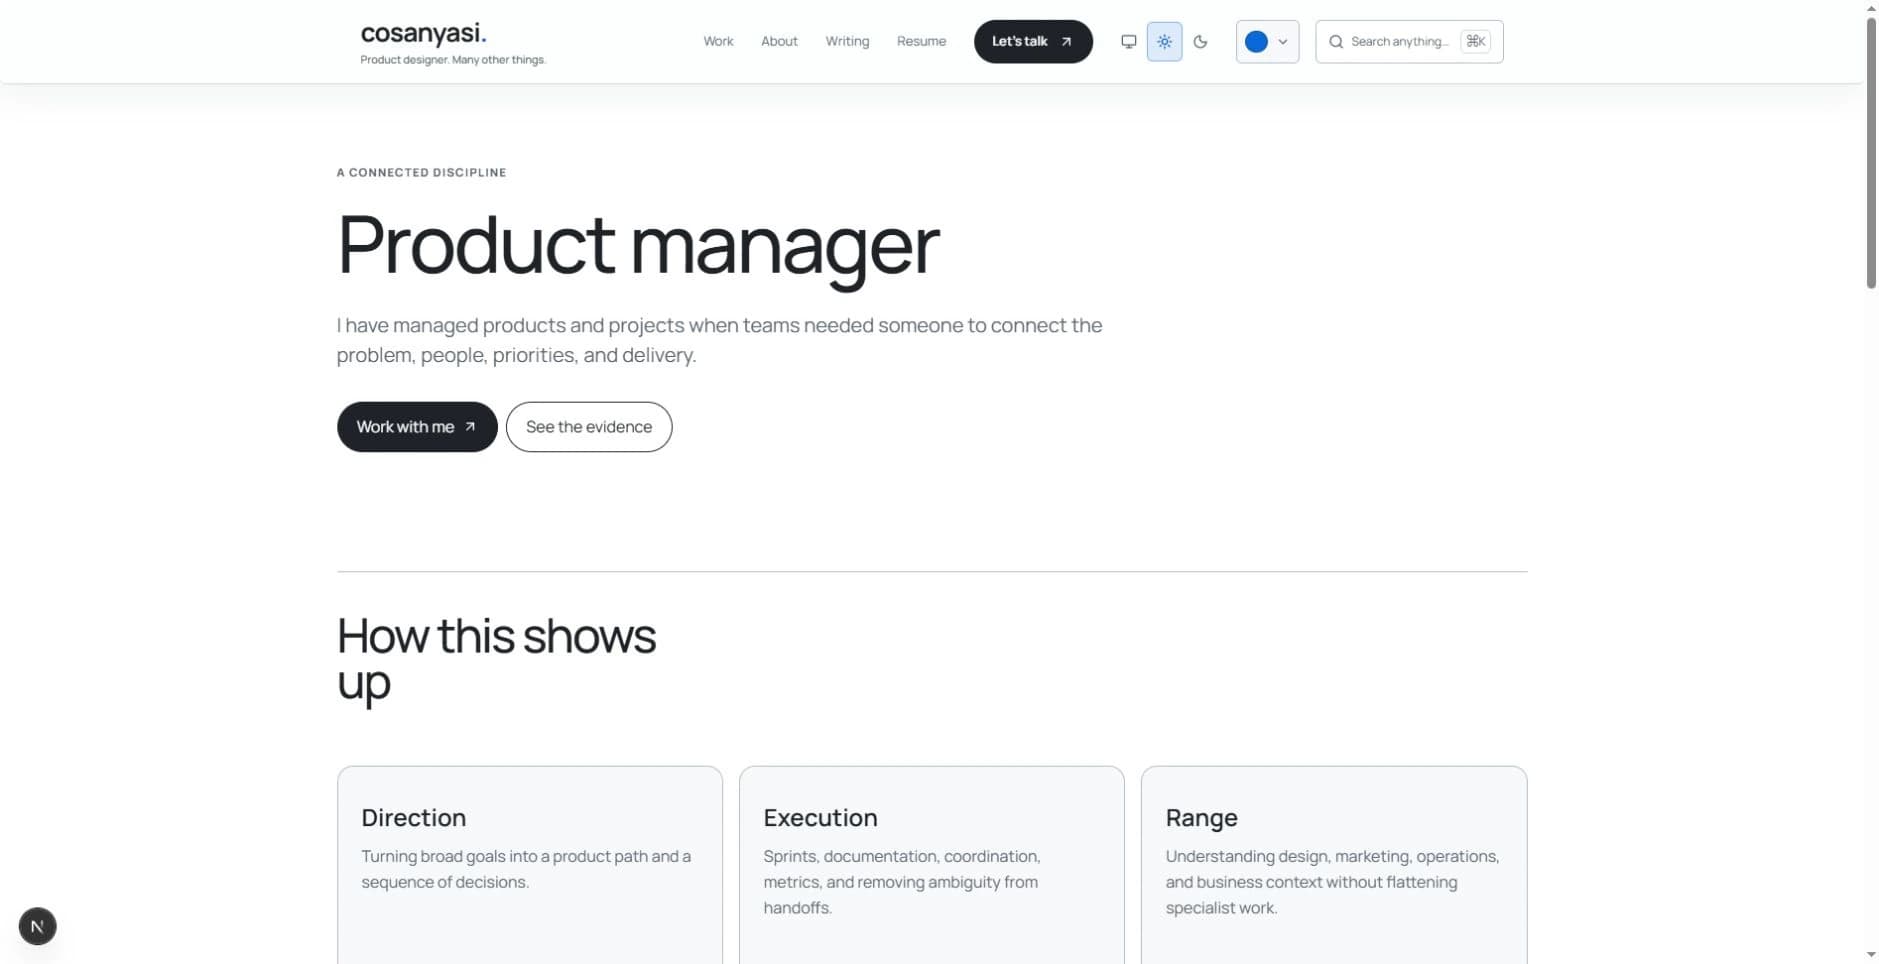Open the Work nav item
The image size is (1879, 964).
tap(718, 41)
